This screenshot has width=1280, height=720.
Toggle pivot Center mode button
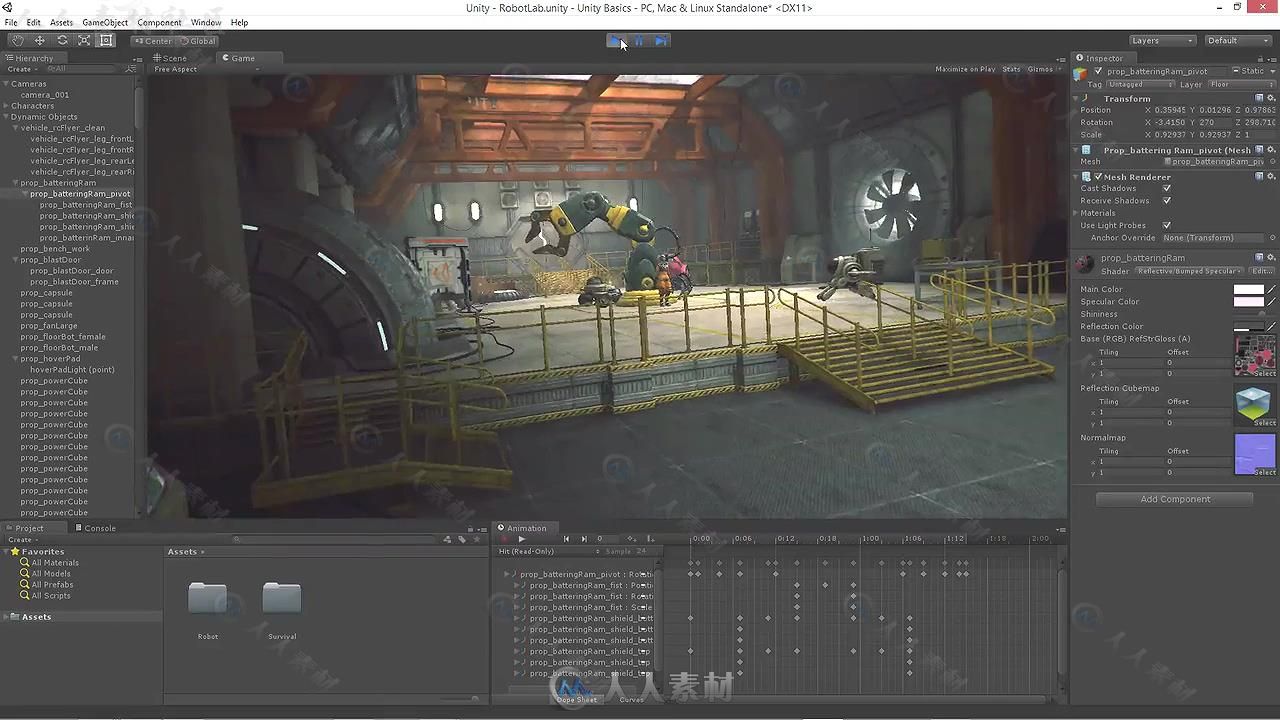pyautogui.click(x=153, y=41)
